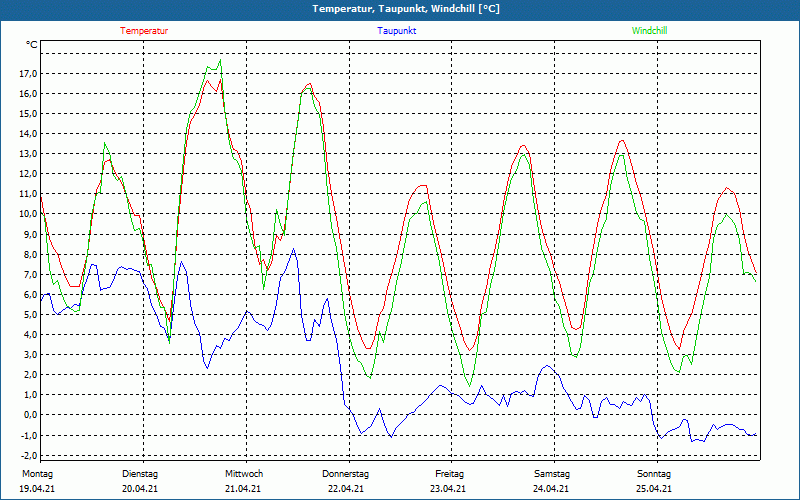Viewport: 800px width, 500px height.
Task: Click the 12,0 y-axis value
Action: pos(28,173)
